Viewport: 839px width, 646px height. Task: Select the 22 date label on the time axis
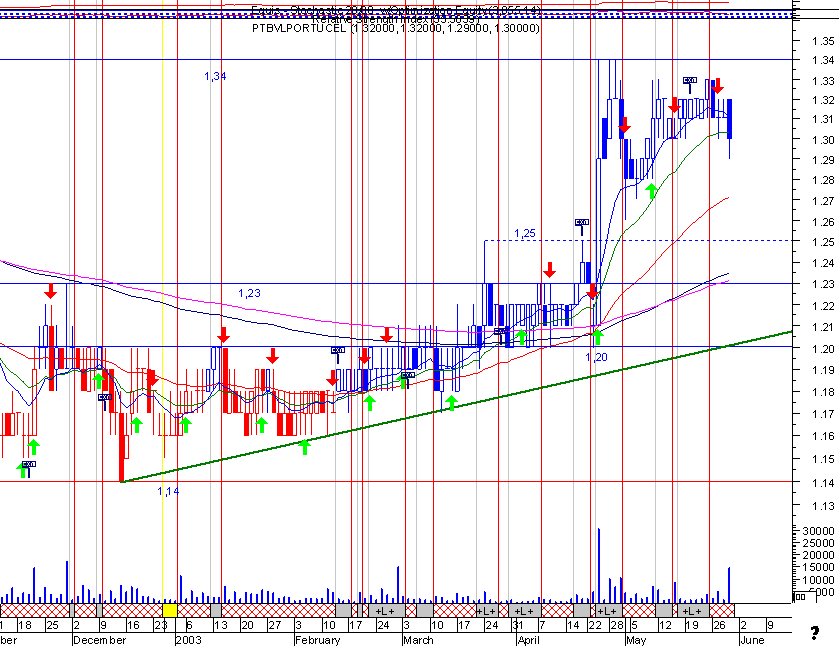594,625
